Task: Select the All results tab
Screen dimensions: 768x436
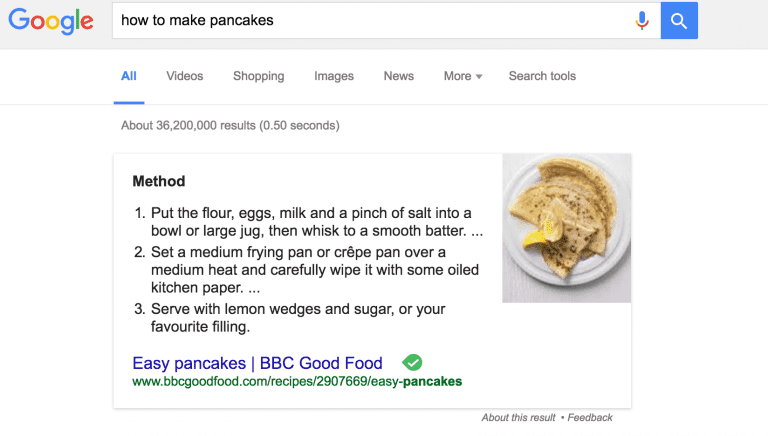Action: tap(129, 76)
